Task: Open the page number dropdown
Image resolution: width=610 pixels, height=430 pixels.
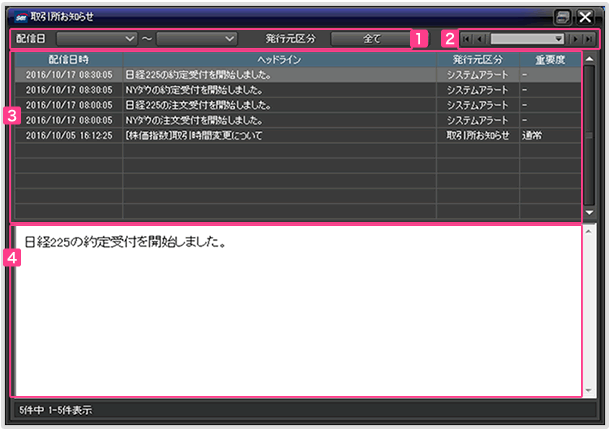Action: pos(527,39)
